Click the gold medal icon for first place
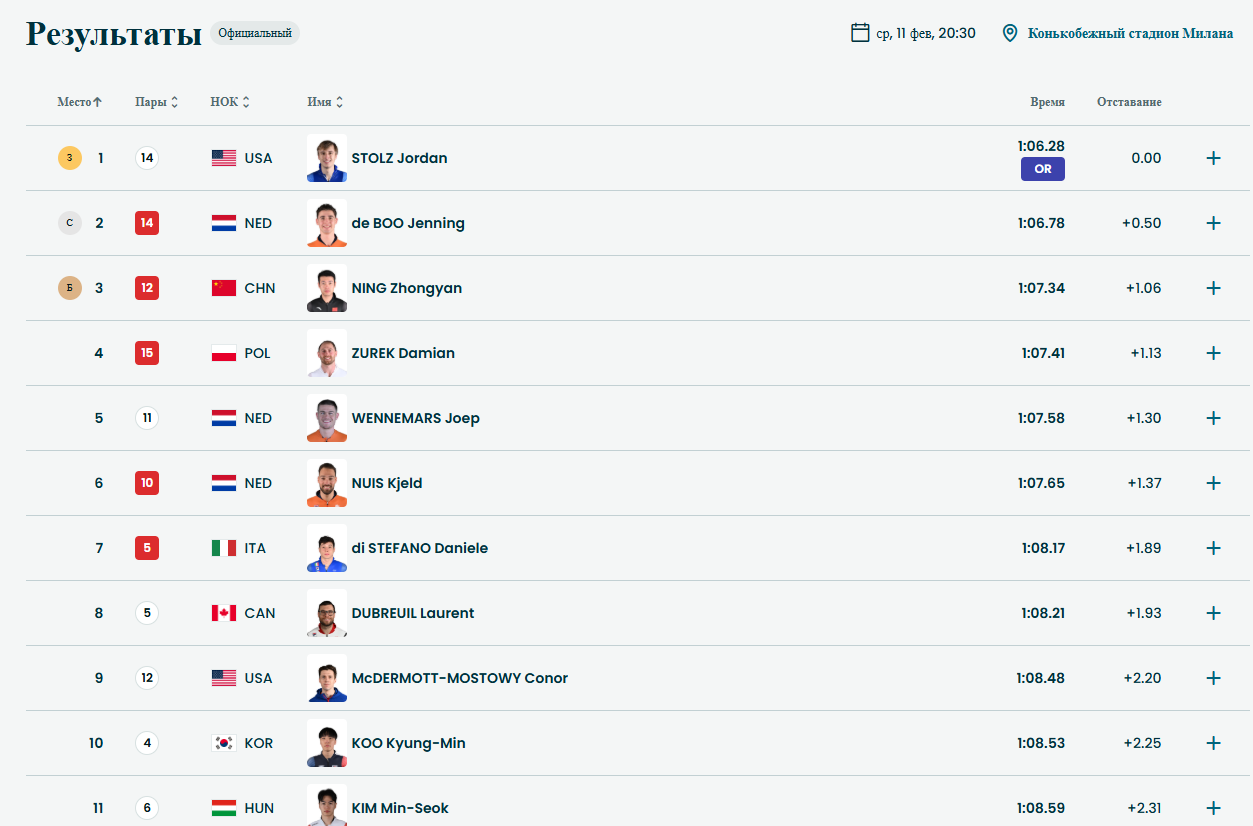 coord(70,158)
